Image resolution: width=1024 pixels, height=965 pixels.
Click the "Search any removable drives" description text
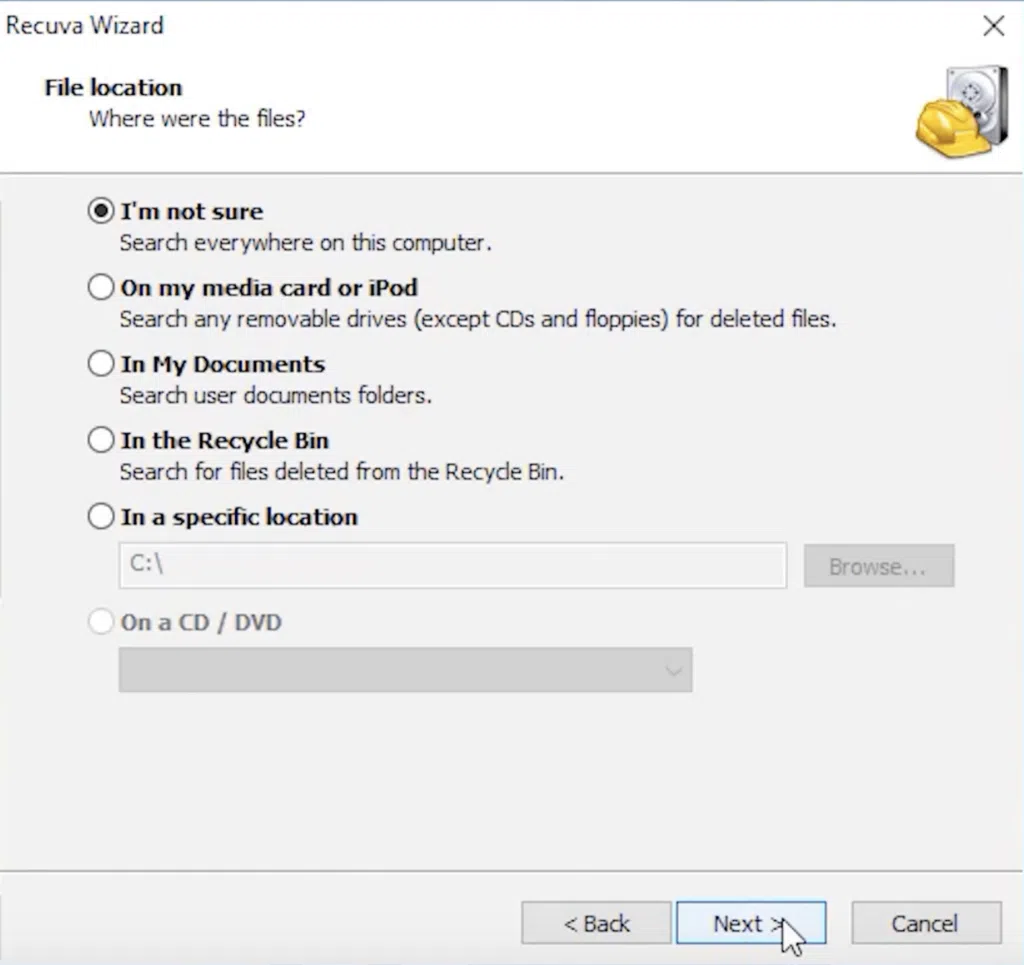coord(477,320)
